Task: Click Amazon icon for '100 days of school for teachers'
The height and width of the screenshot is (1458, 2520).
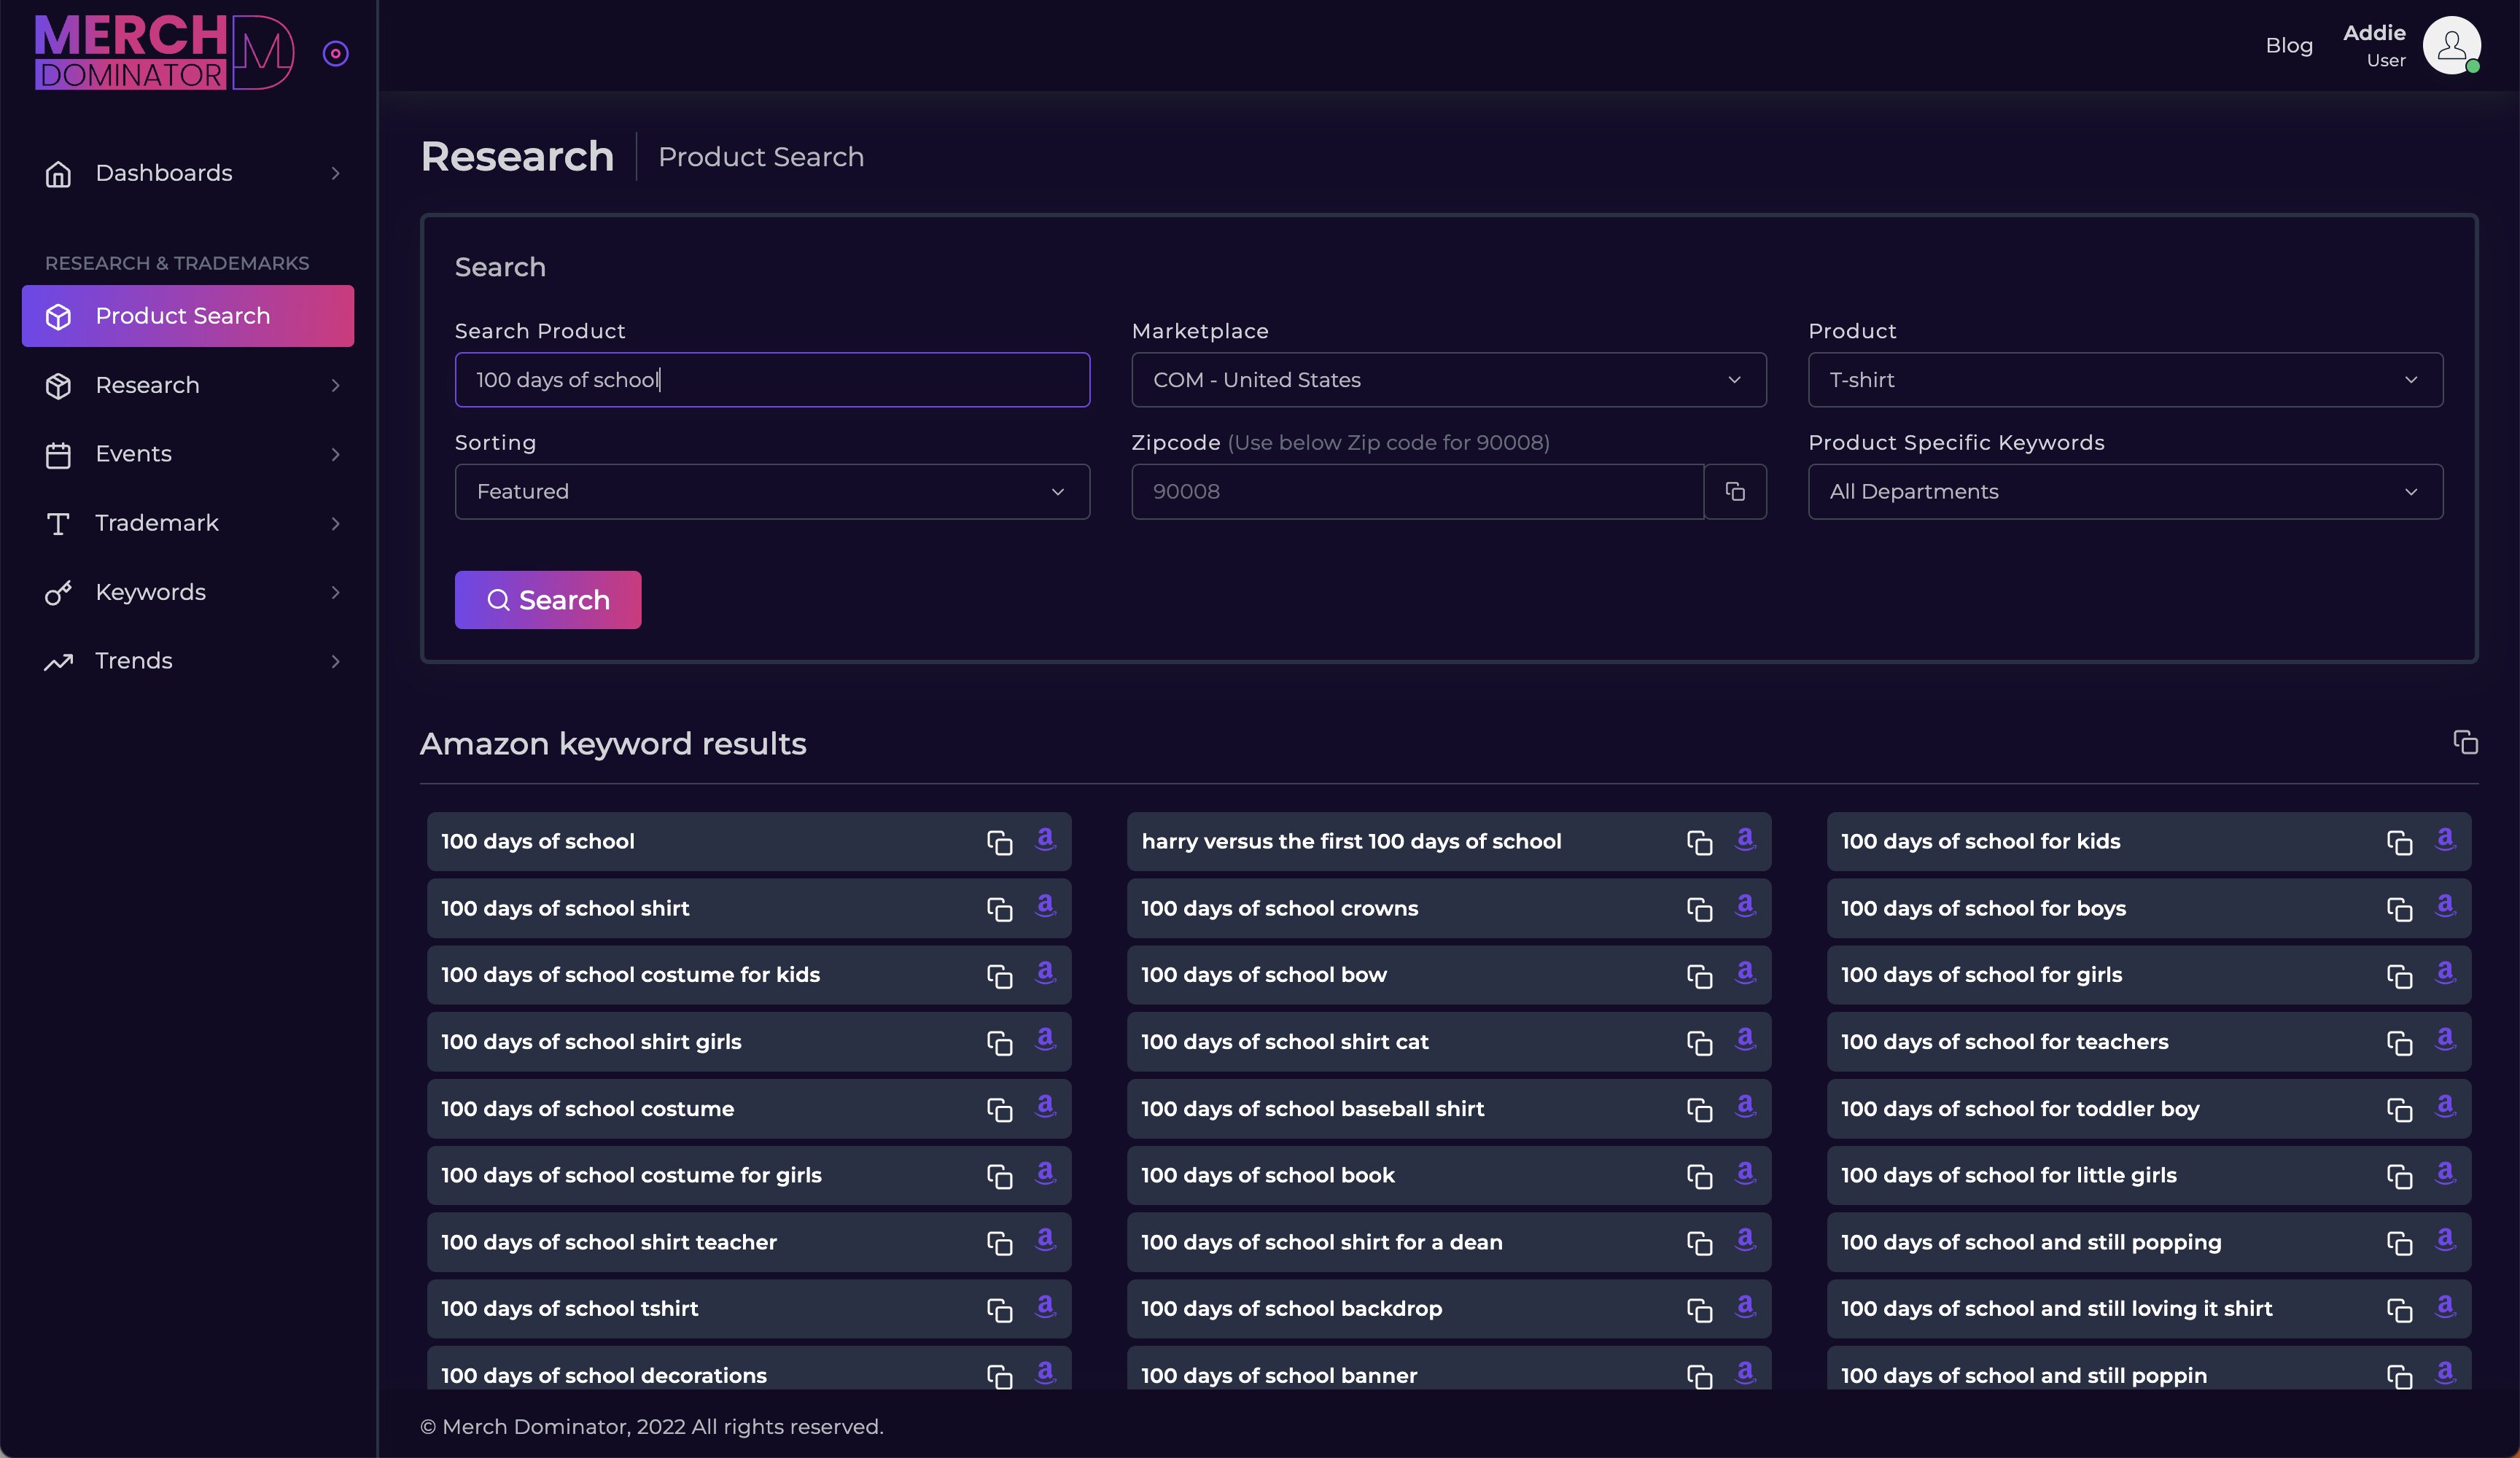Action: click(x=2445, y=1040)
